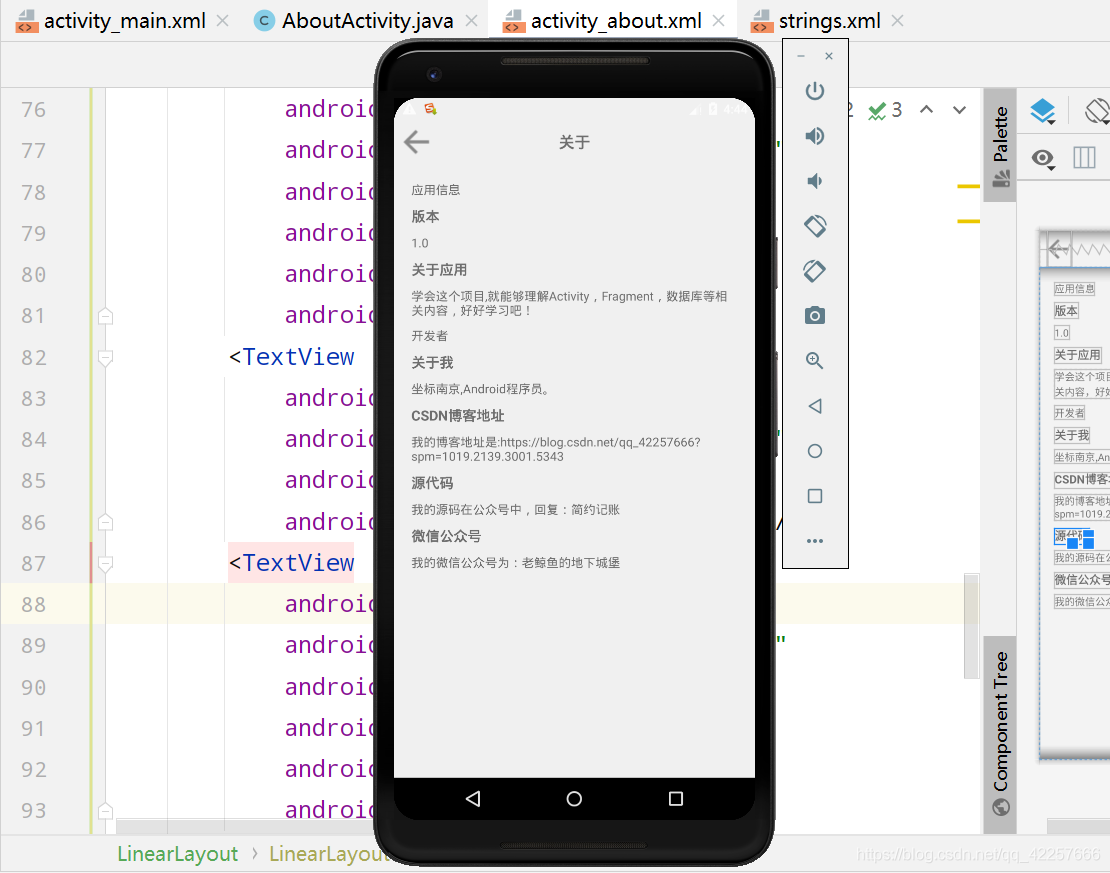Click the fold end marker at line 81

pyautogui.click(x=105, y=316)
